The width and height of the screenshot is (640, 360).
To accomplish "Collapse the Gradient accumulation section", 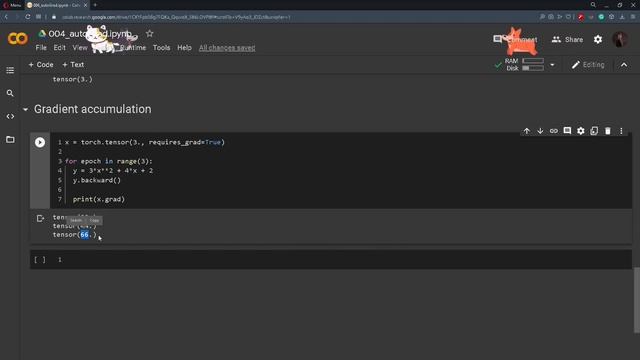I will [25, 109].
